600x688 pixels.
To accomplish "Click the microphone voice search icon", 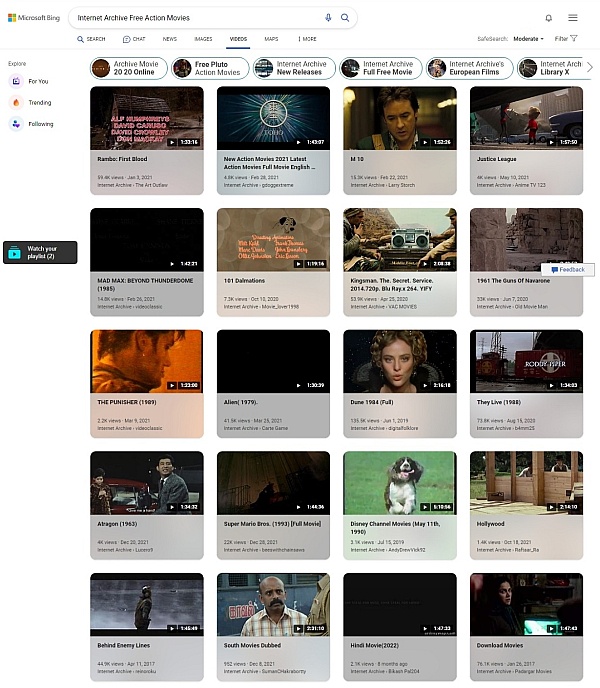I will pos(328,18).
